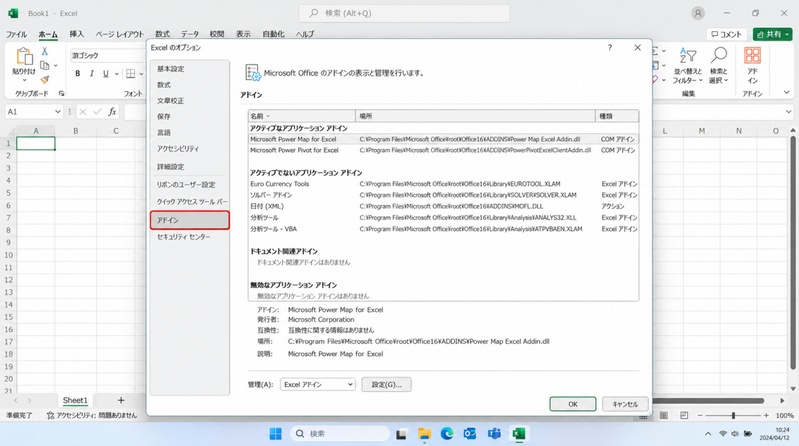Open Microsoft Edge from taskbar
The height and width of the screenshot is (446, 799).
pos(447,434)
